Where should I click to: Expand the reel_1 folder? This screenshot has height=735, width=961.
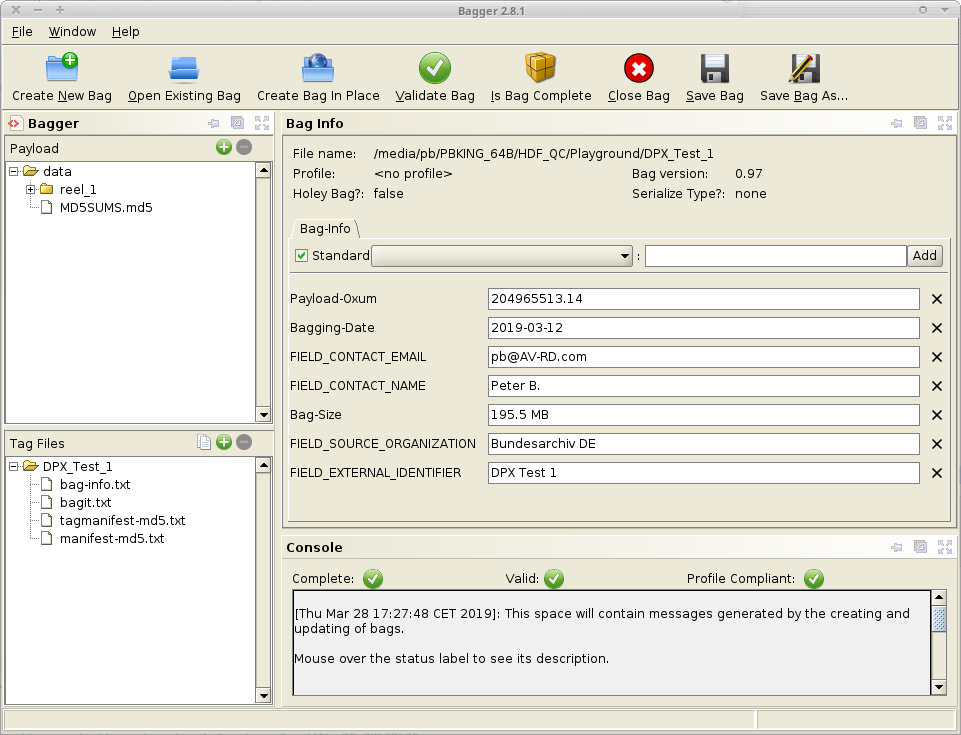(31, 190)
